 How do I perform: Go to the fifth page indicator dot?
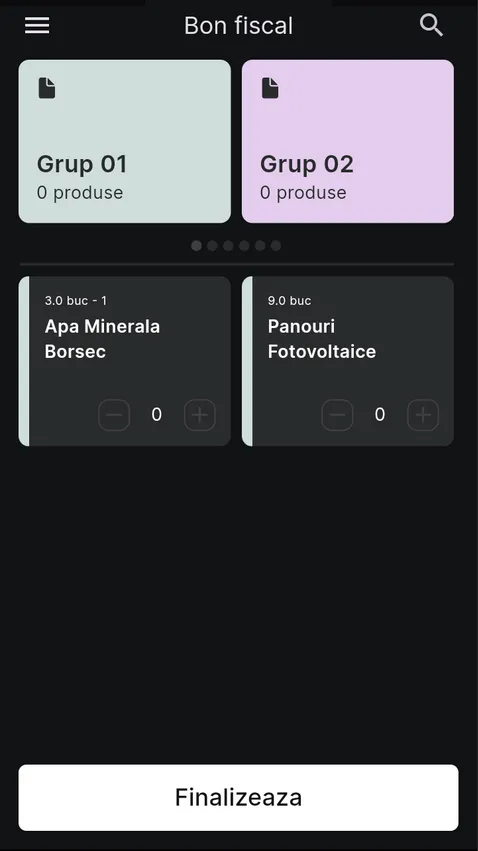point(260,246)
